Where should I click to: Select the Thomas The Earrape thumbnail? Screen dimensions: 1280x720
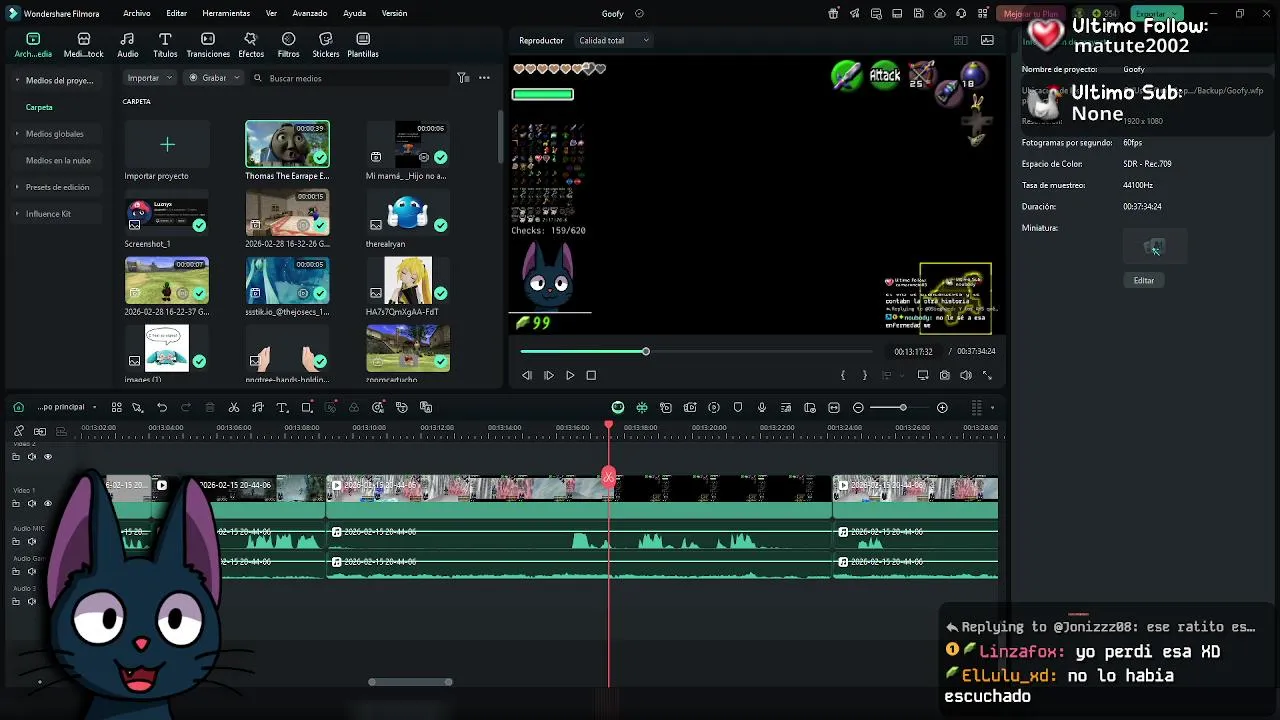click(287, 144)
